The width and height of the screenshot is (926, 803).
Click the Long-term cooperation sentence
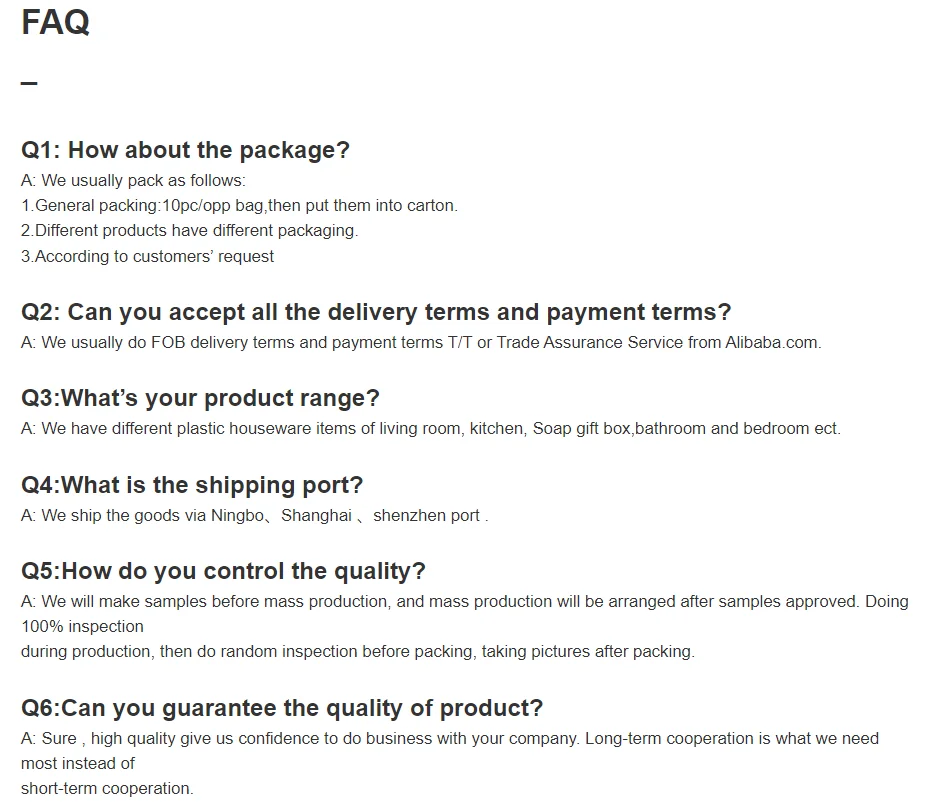[732, 739]
